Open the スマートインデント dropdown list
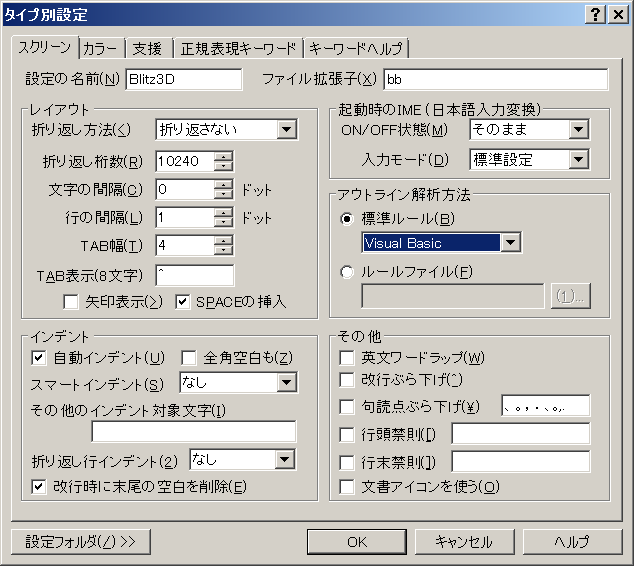Screen dimensions: 634x566 (x=287, y=382)
